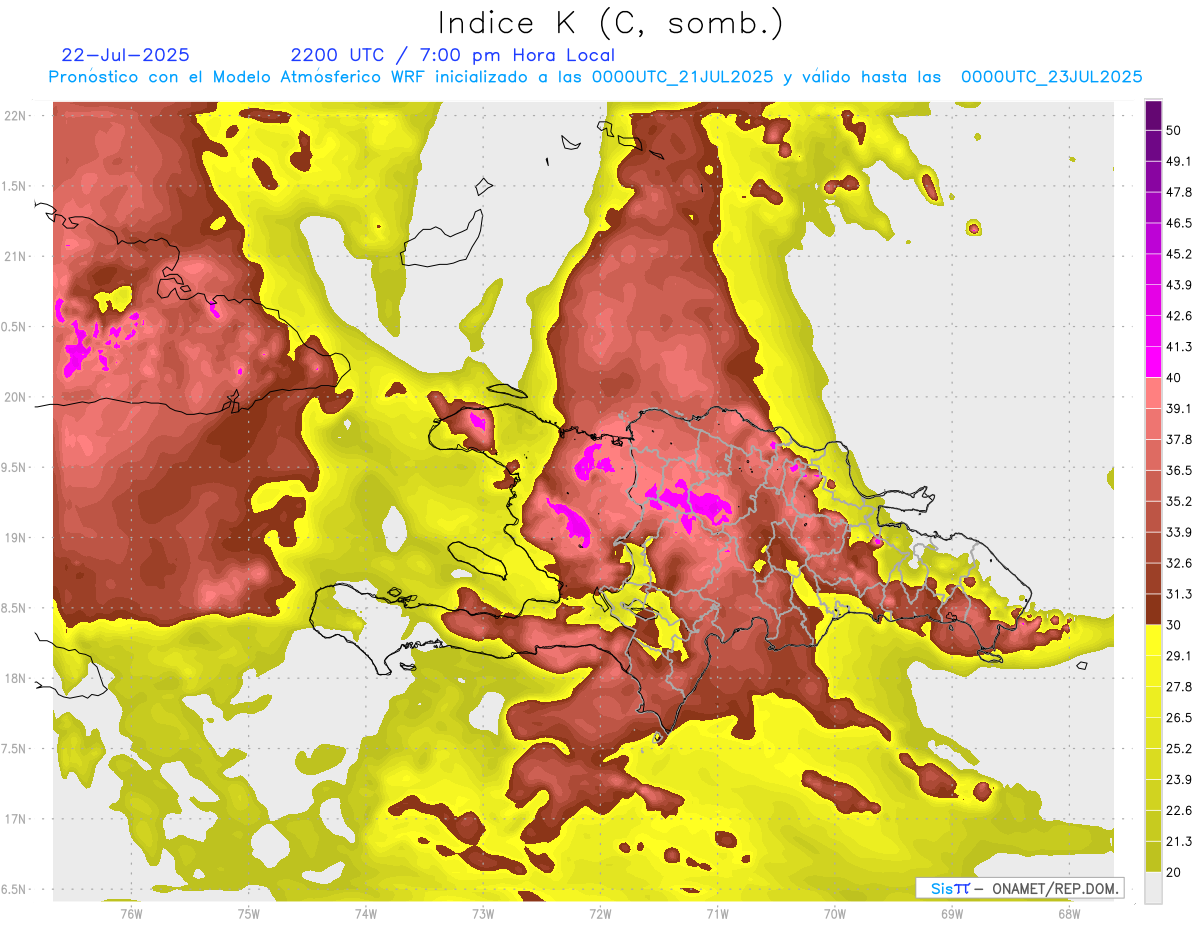Viewport: 1200px width, 927px height.
Task: Click the map title "Indice K (C, somb.)"
Action: click(x=610, y=23)
